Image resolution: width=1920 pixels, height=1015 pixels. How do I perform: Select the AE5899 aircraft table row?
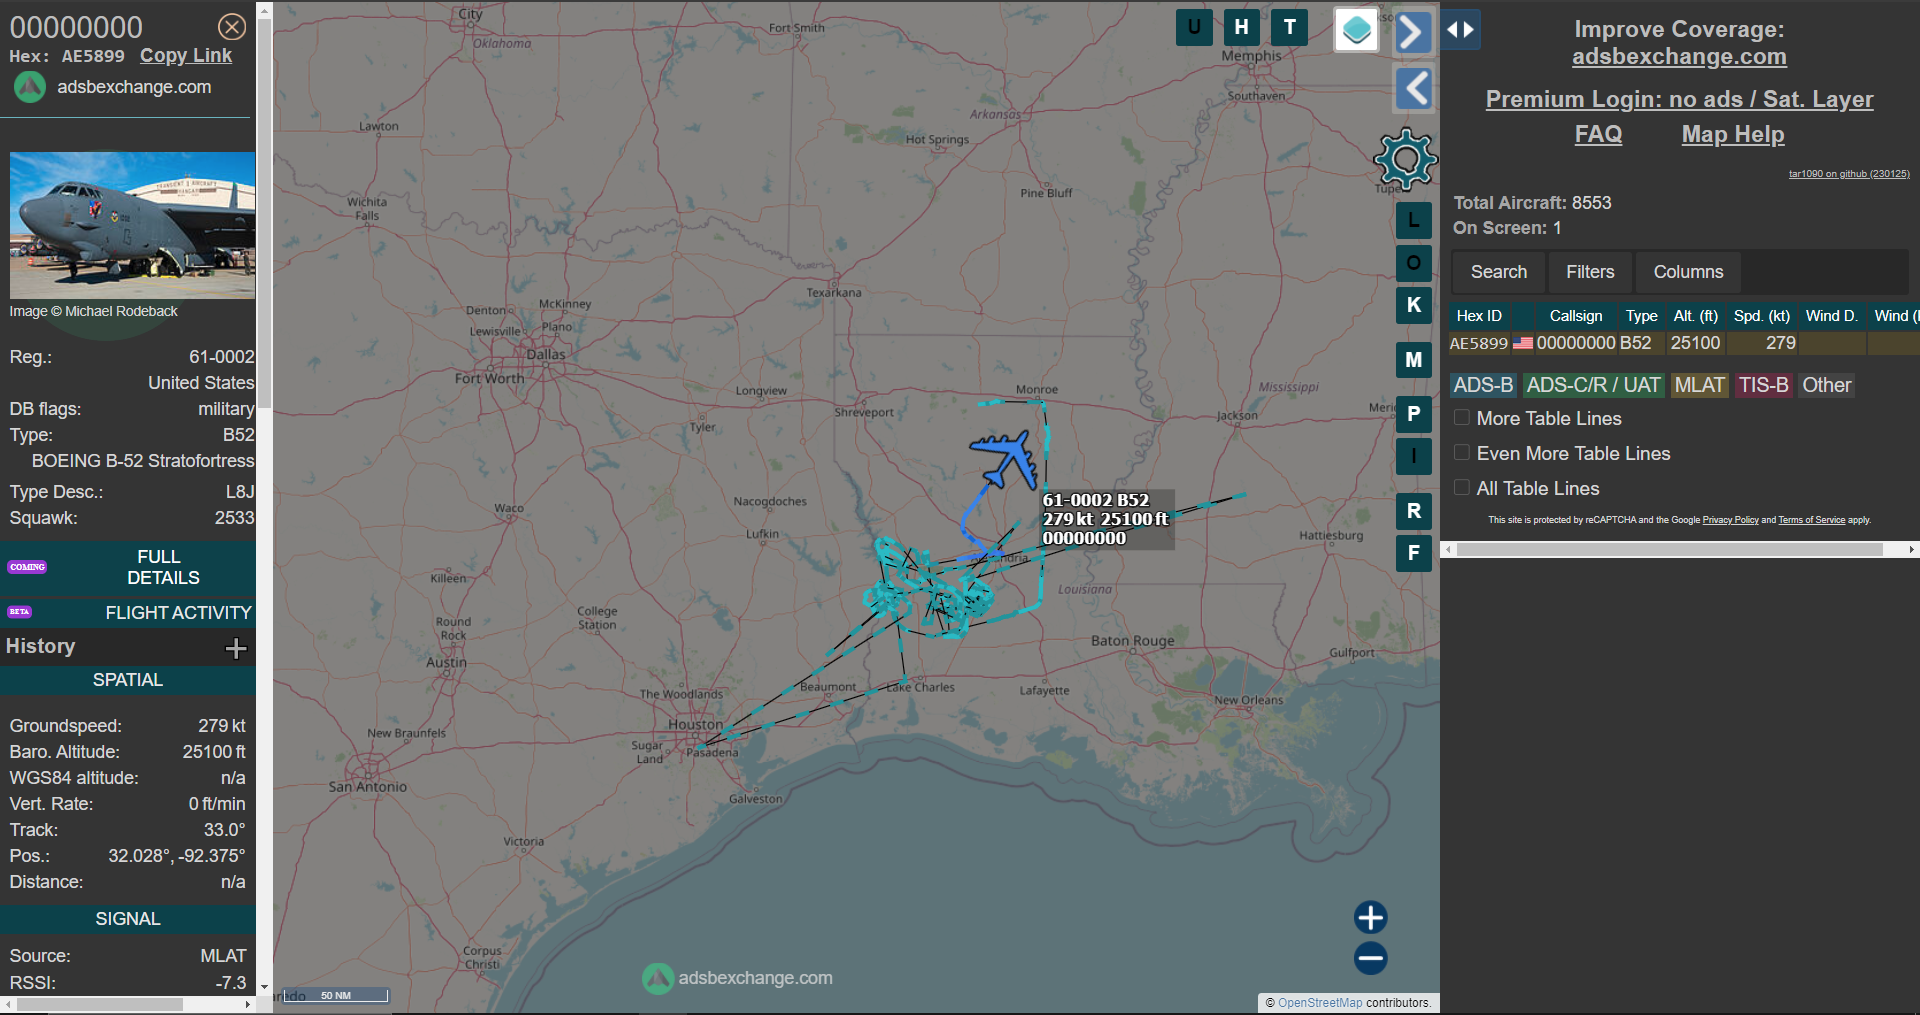point(1684,343)
